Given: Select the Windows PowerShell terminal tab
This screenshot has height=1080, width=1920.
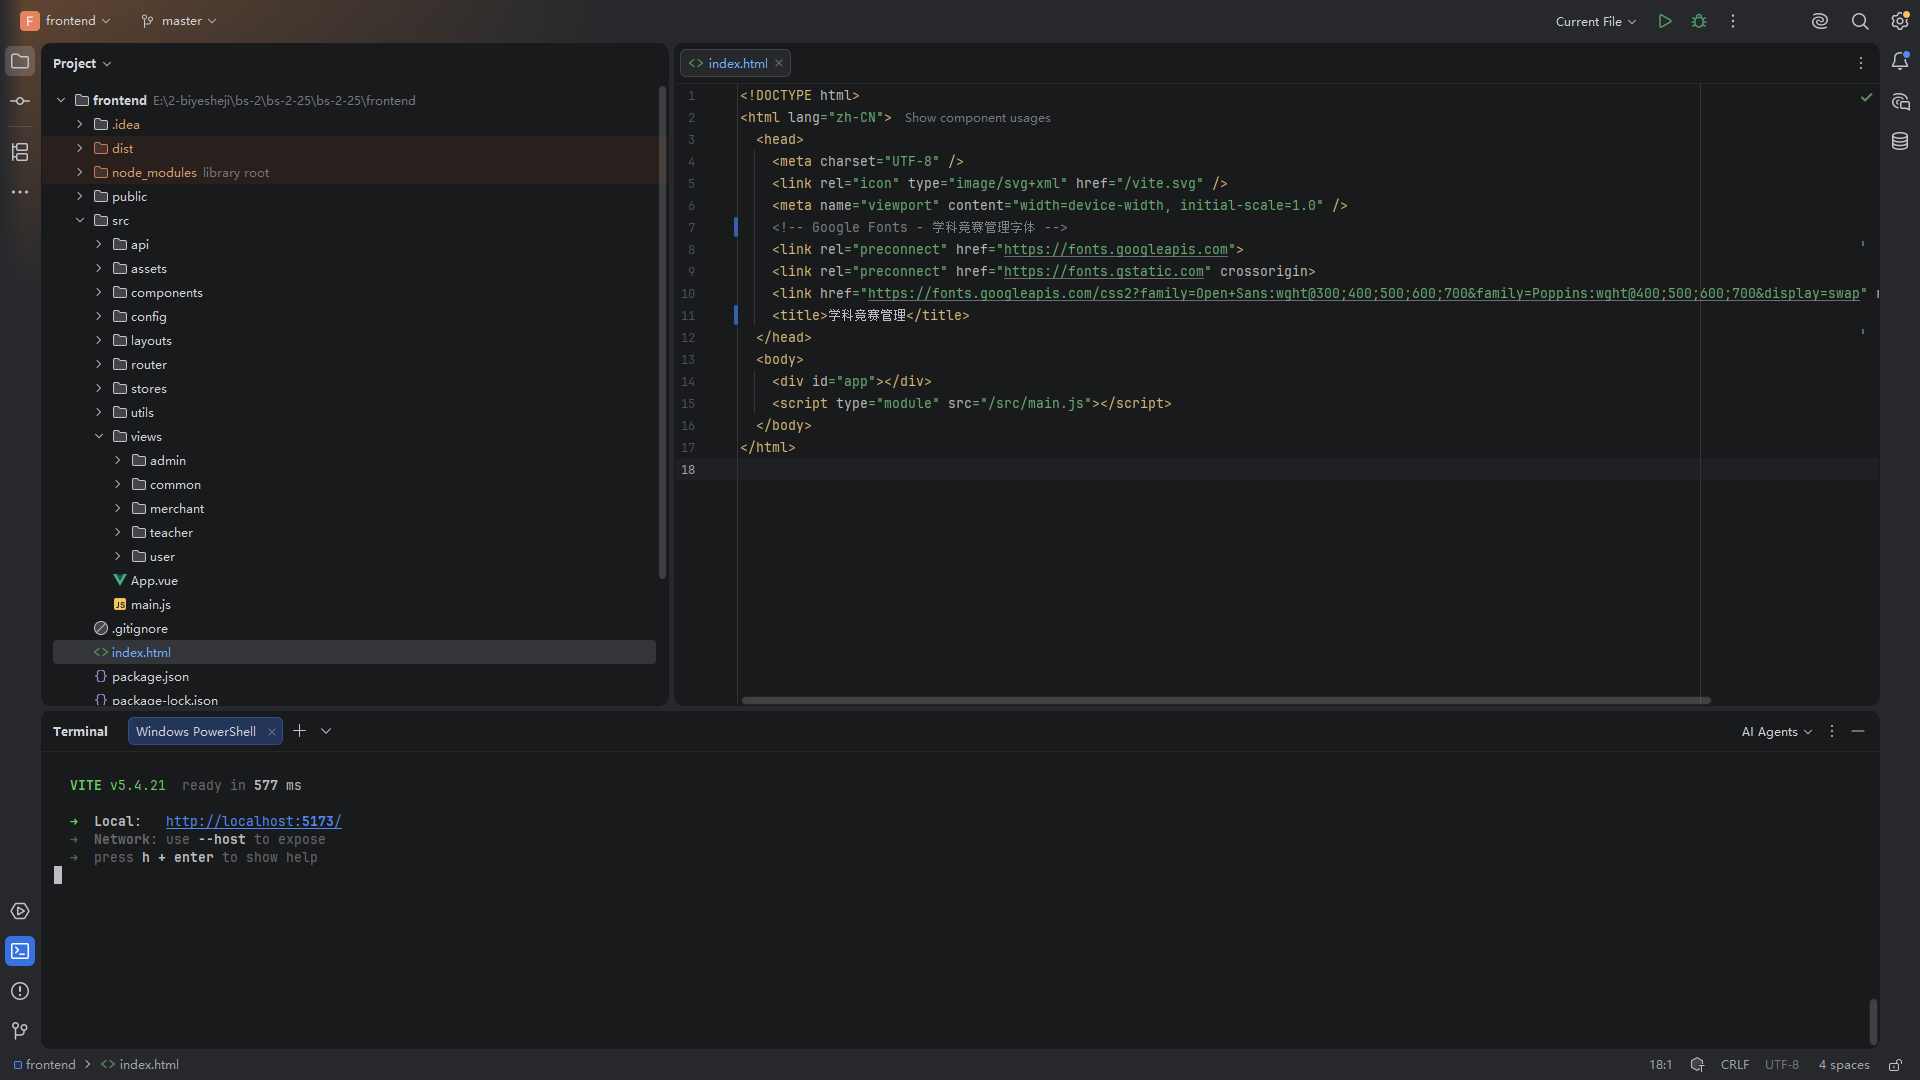Looking at the screenshot, I should coord(196,732).
